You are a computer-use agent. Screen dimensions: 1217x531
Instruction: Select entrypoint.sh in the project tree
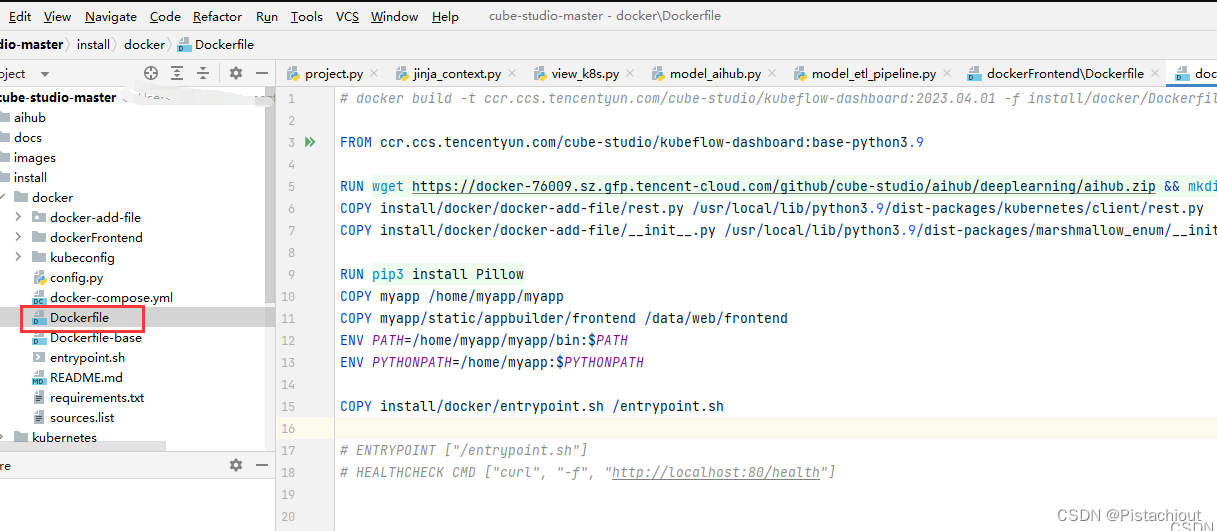click(87, 357)
